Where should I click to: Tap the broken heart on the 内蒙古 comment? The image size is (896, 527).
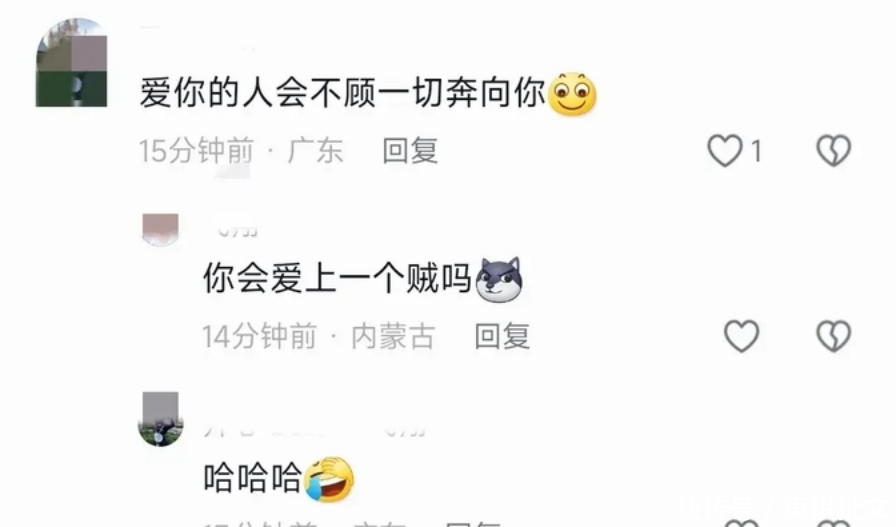coord(833,336)
